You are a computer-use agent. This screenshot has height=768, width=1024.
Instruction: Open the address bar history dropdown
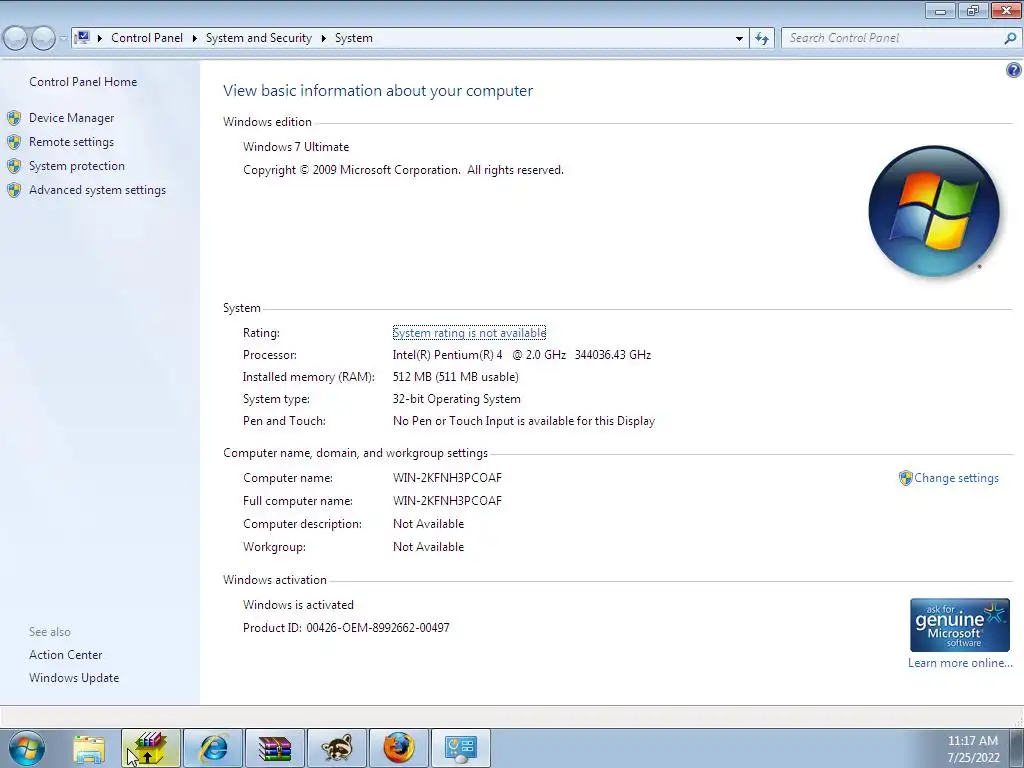pos(739,39)
